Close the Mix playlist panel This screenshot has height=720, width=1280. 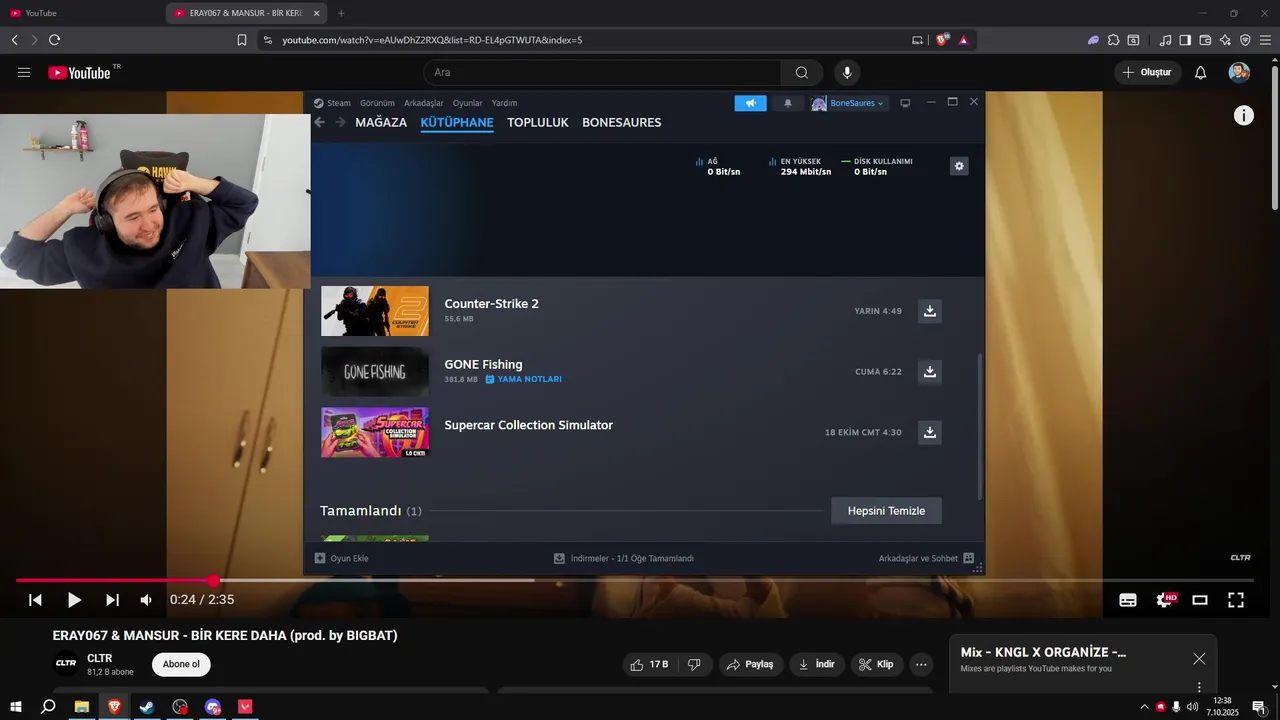tap(1199, 658)
